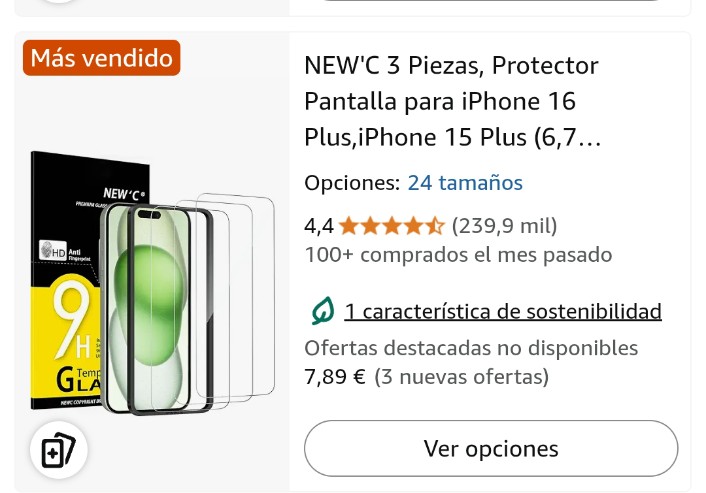This screenshot has width=706, height=493.
Task: Tap the 4,4 rating number
Action: click(319, 226)
